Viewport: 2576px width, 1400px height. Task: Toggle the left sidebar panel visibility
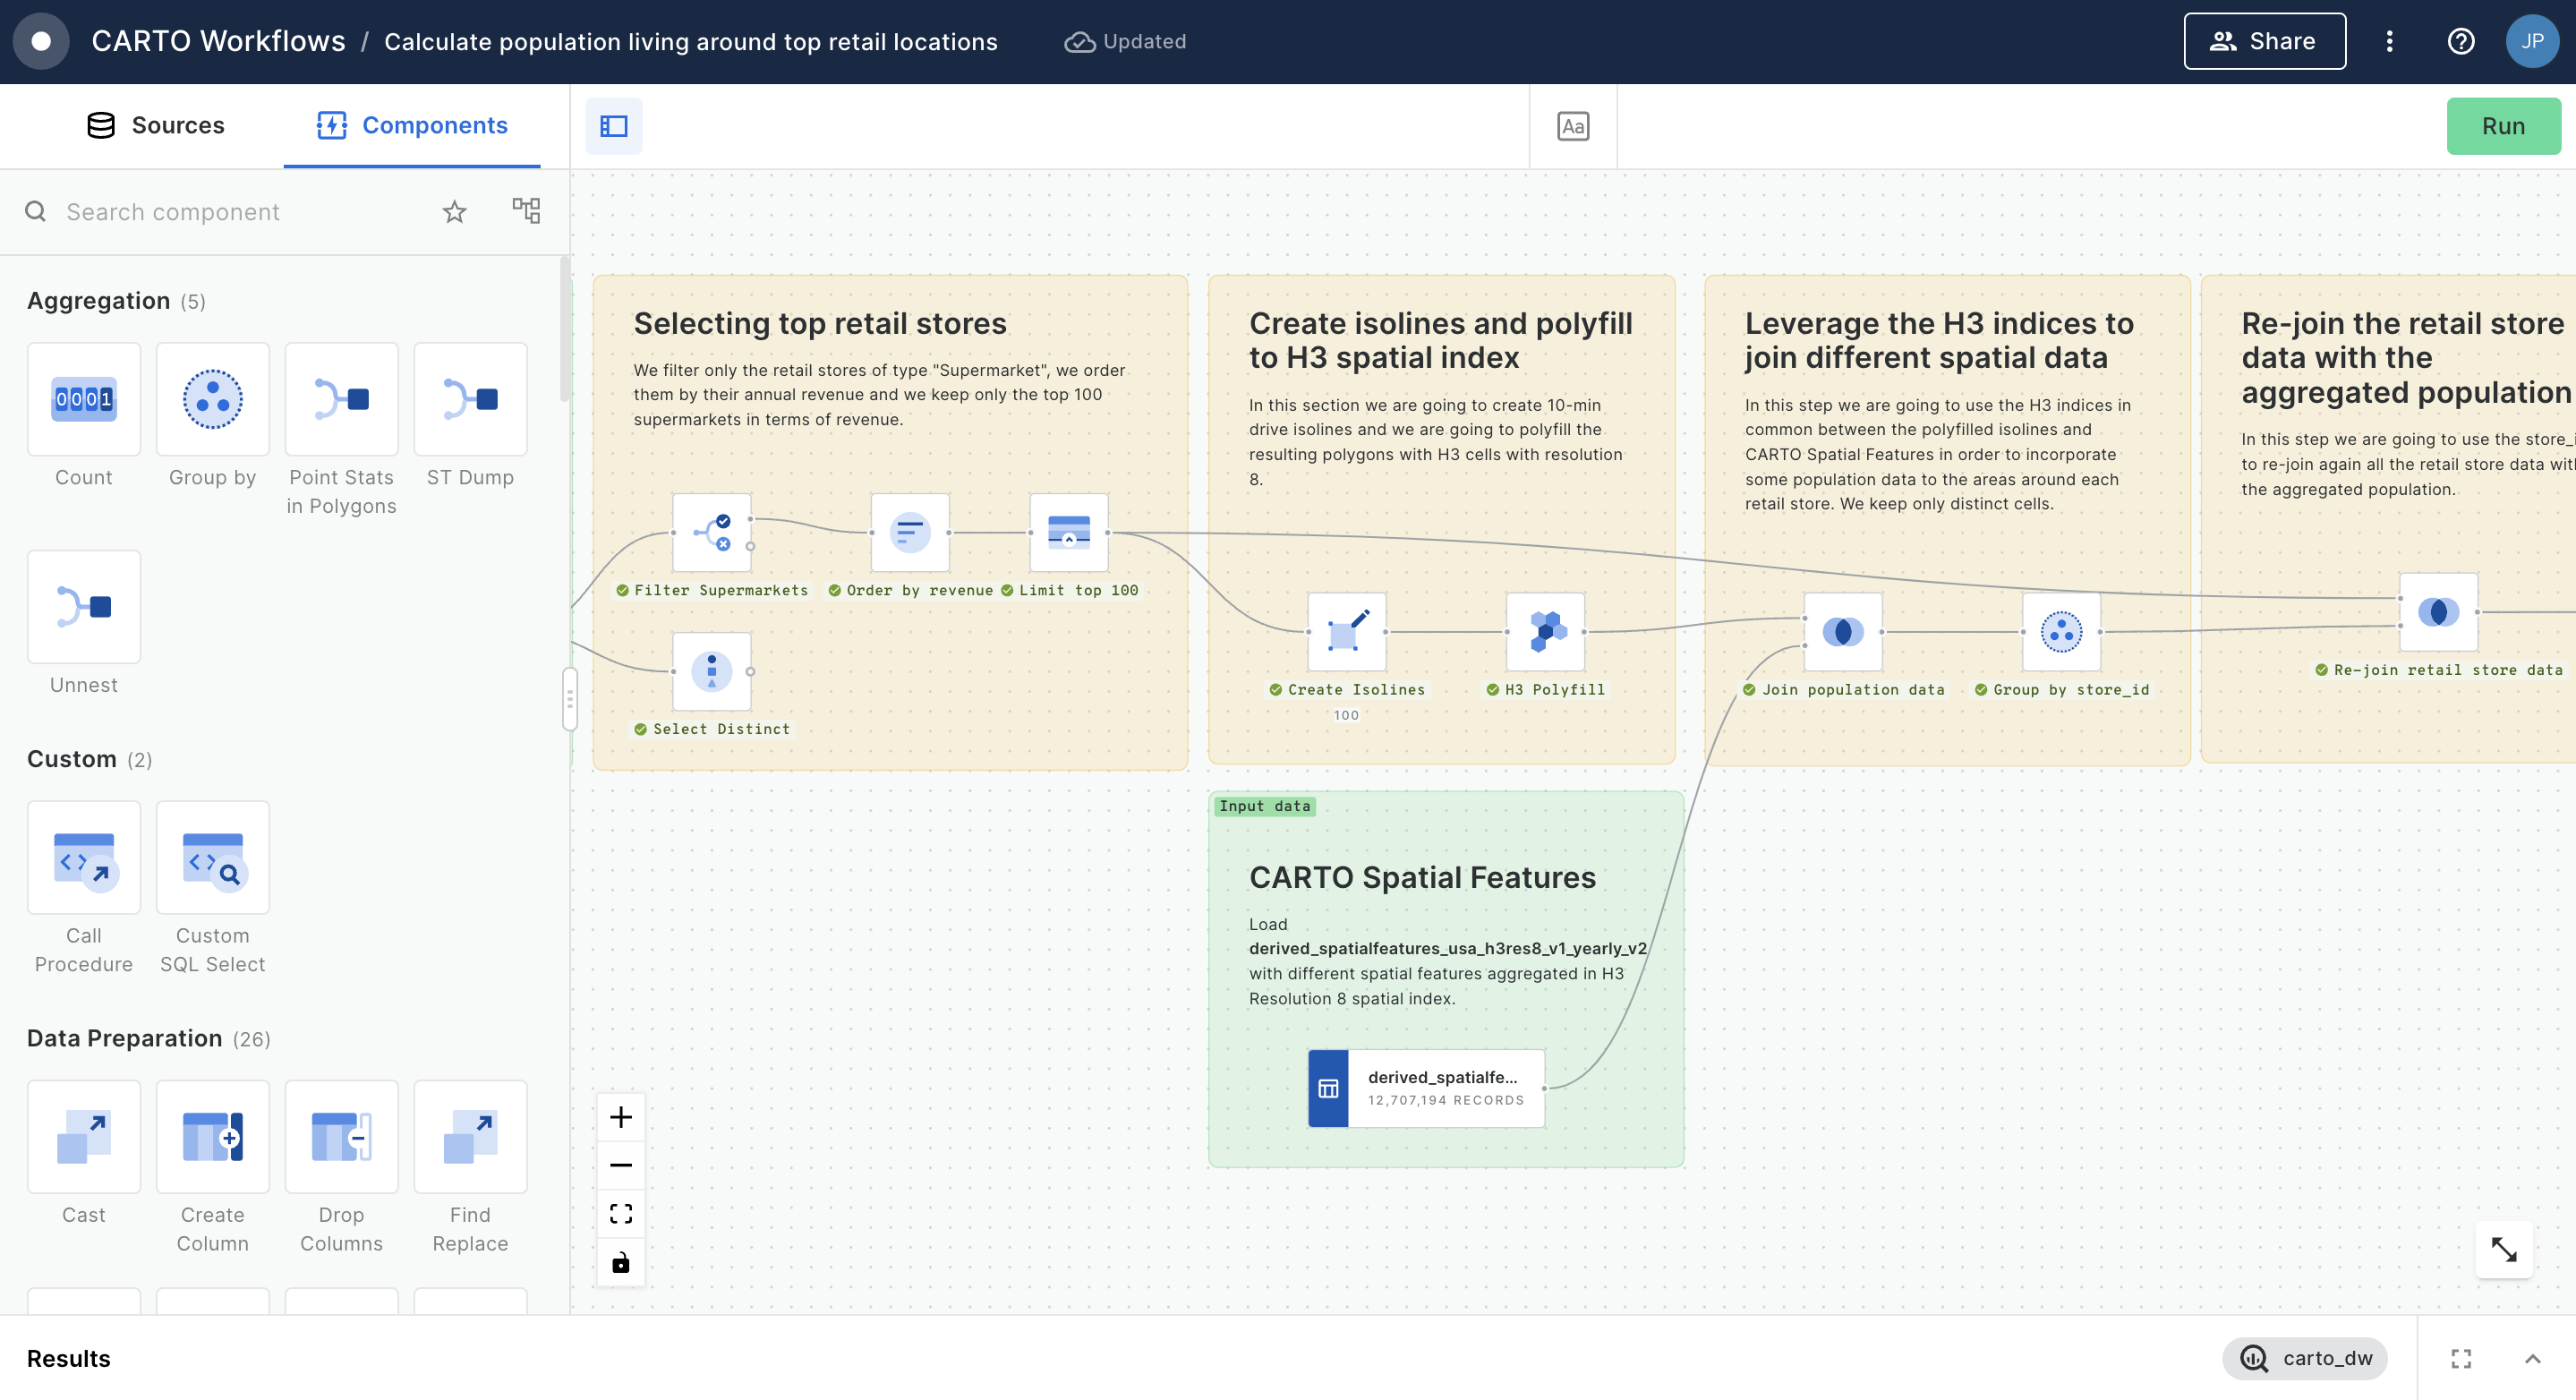pos(613,126)
